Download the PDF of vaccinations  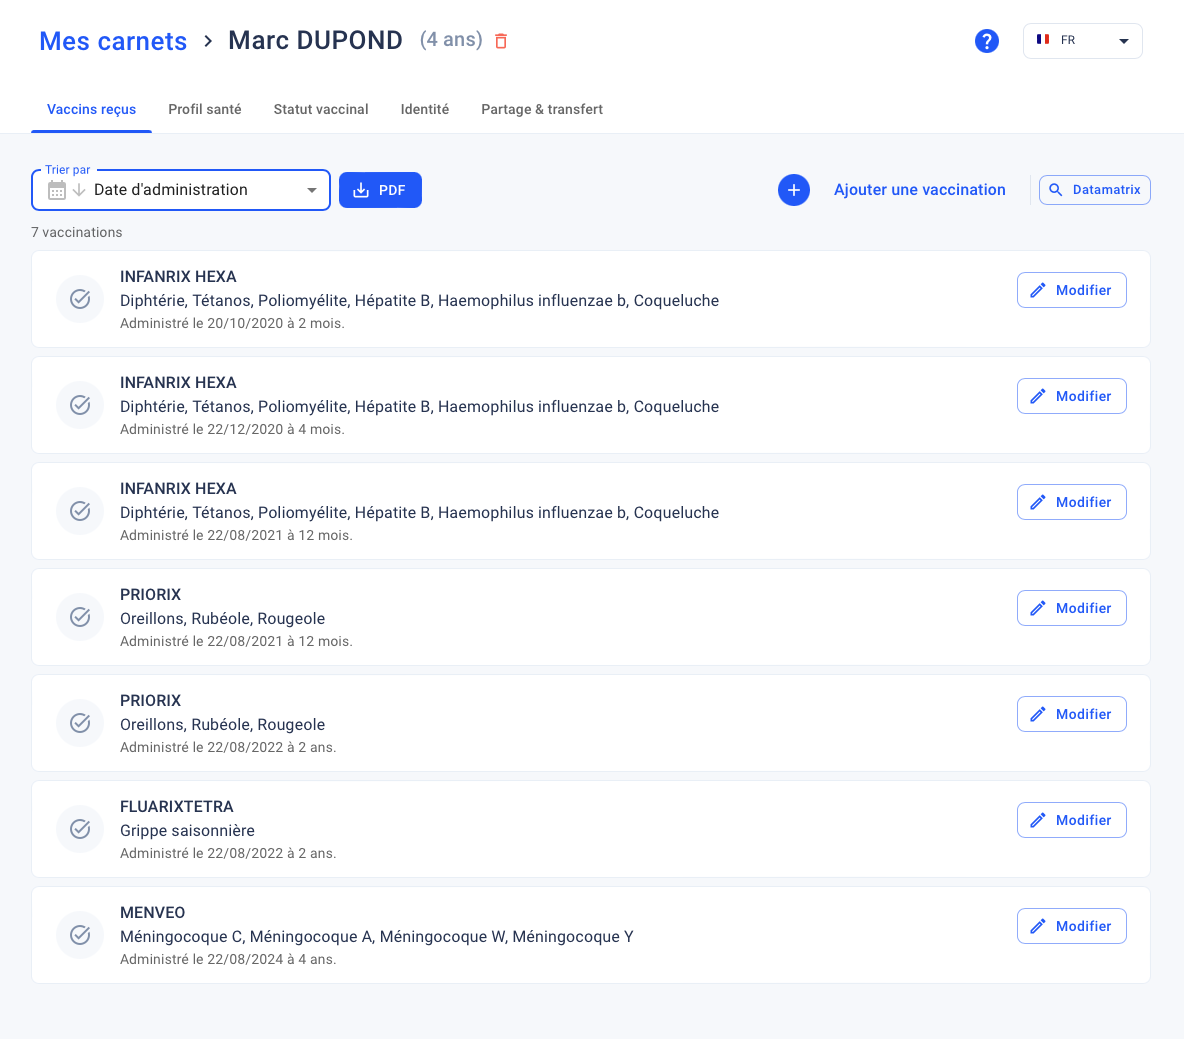pos(380,190)
